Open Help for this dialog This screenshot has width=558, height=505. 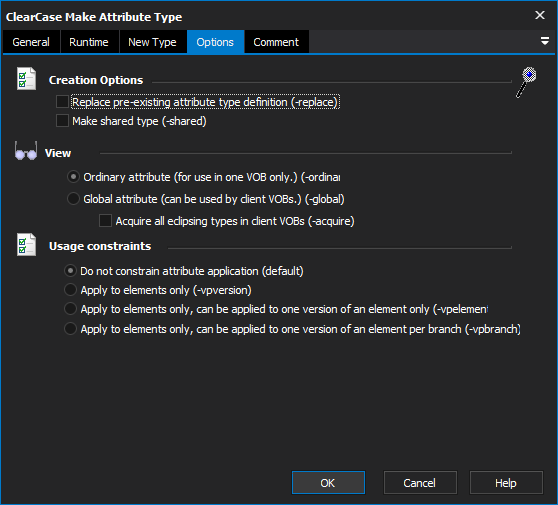(x=506, y=483)
